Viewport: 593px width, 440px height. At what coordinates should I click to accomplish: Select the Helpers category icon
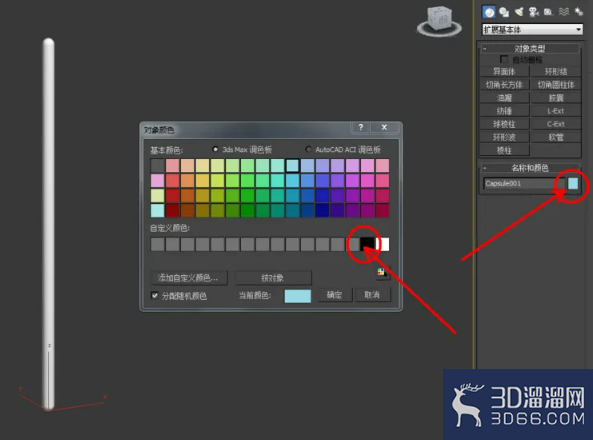[548, 12]
